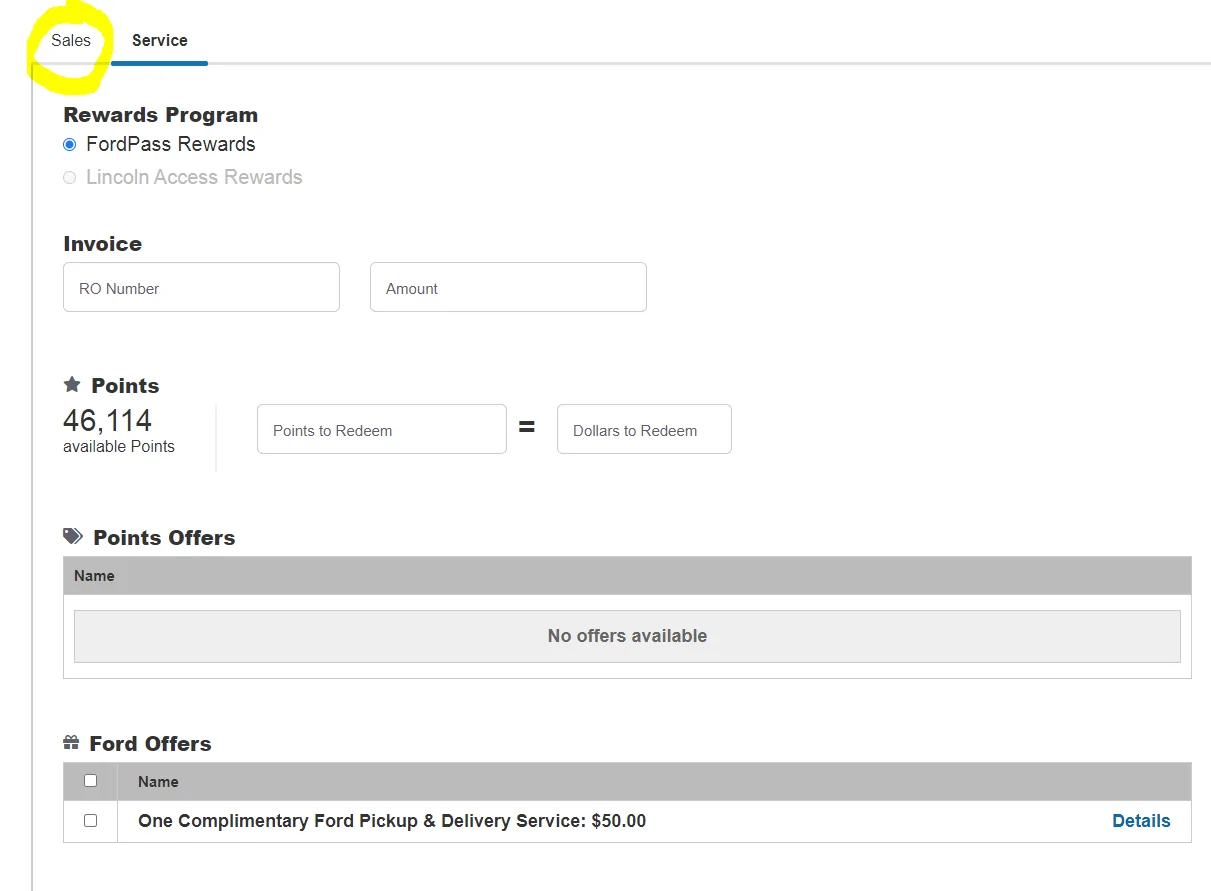Click the invoice Amount input field
1211x891 pixels.
coord(508,288)
